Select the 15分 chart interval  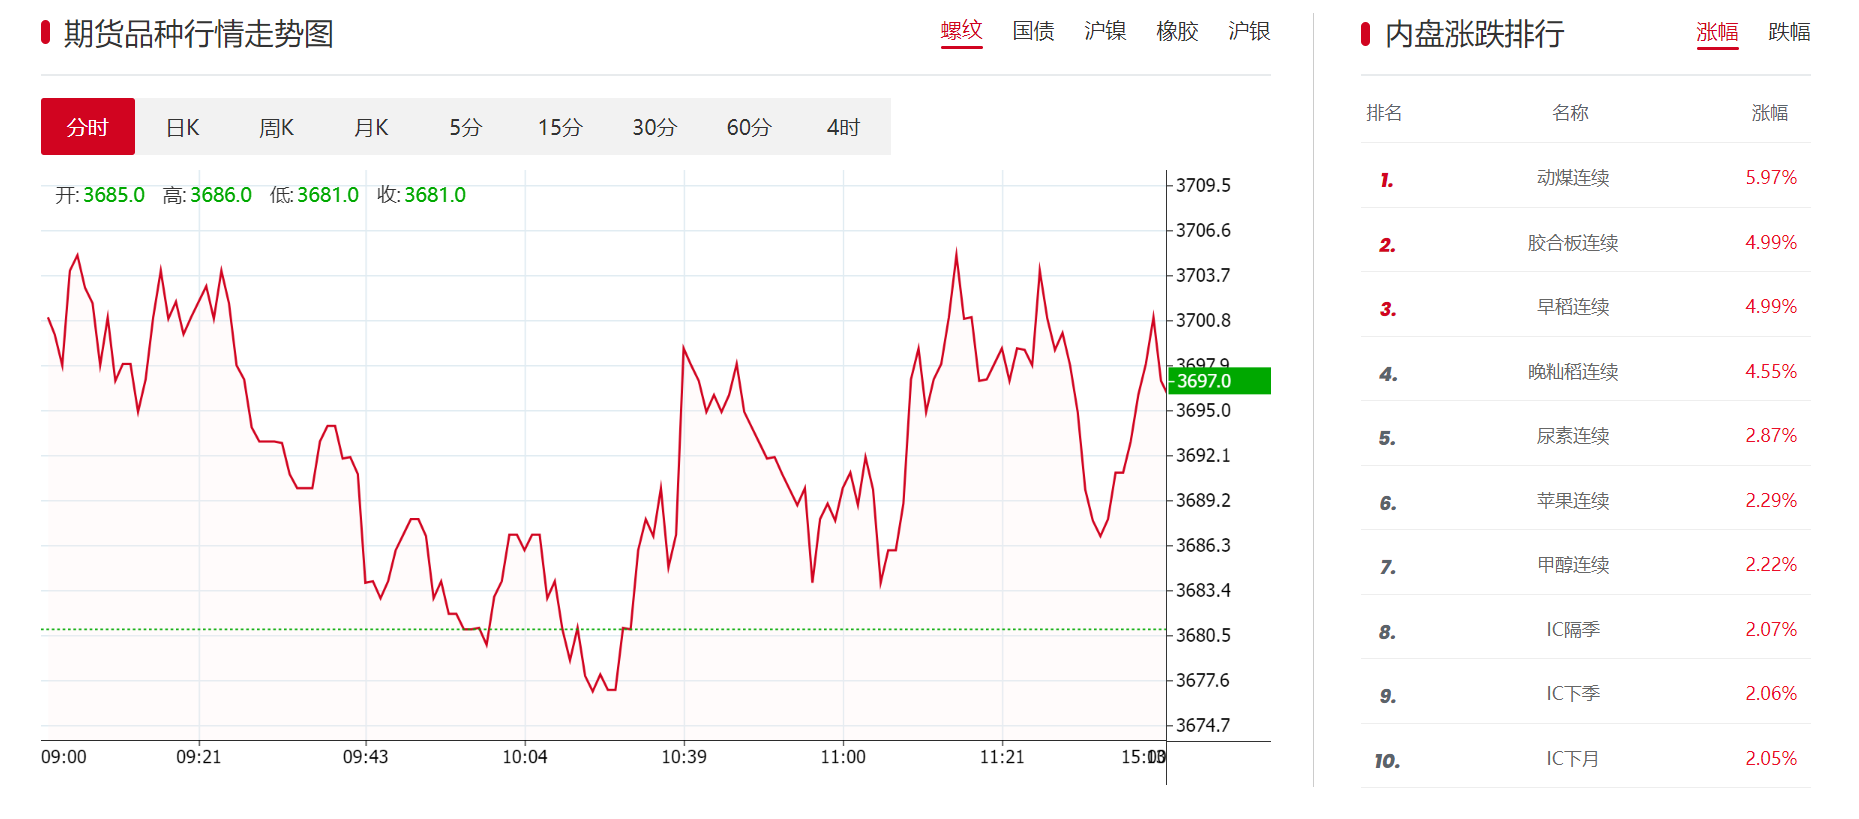click(x=560, y=127)
